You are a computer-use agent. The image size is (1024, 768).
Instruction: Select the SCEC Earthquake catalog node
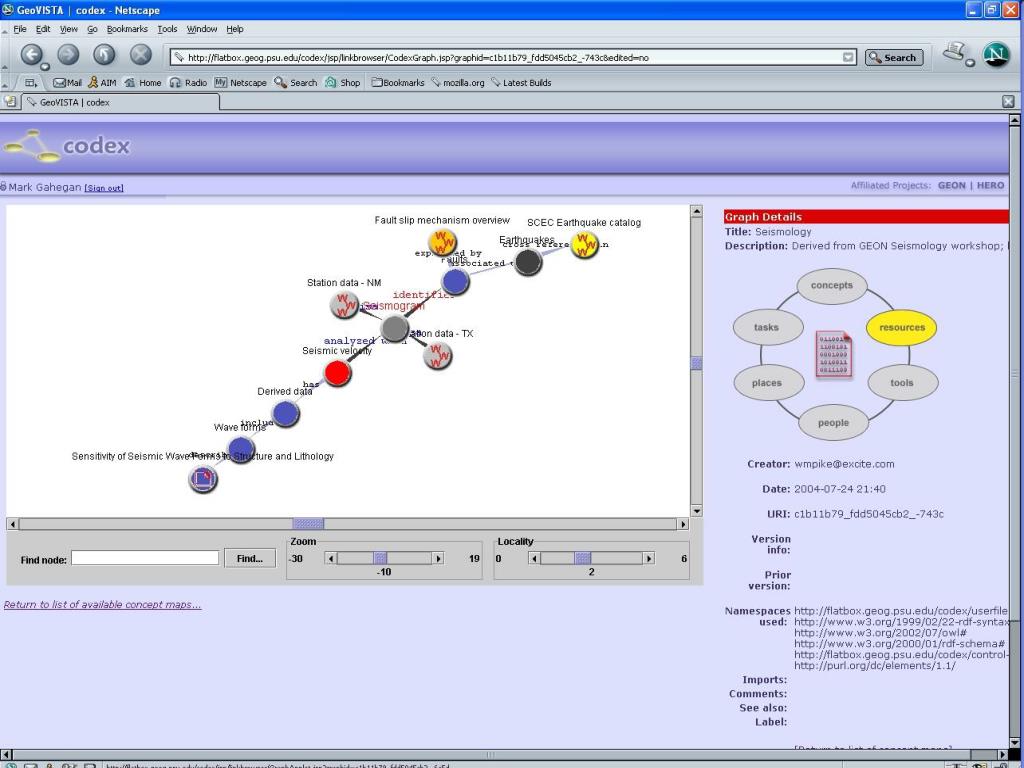(584, 245)
